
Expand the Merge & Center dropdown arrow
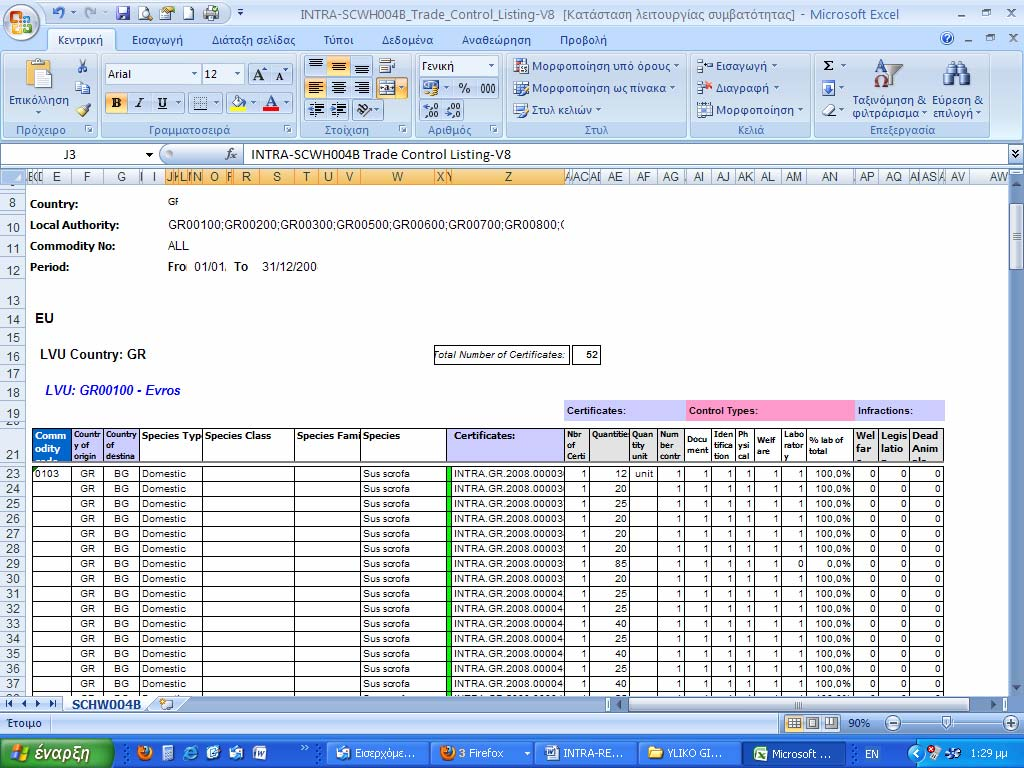[402, 88]
